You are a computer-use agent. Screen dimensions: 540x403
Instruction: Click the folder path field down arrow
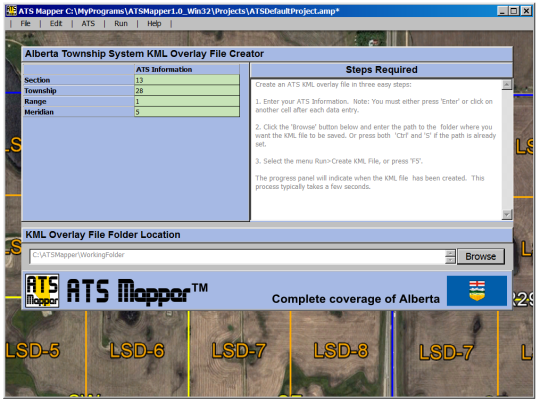(450, 261)
